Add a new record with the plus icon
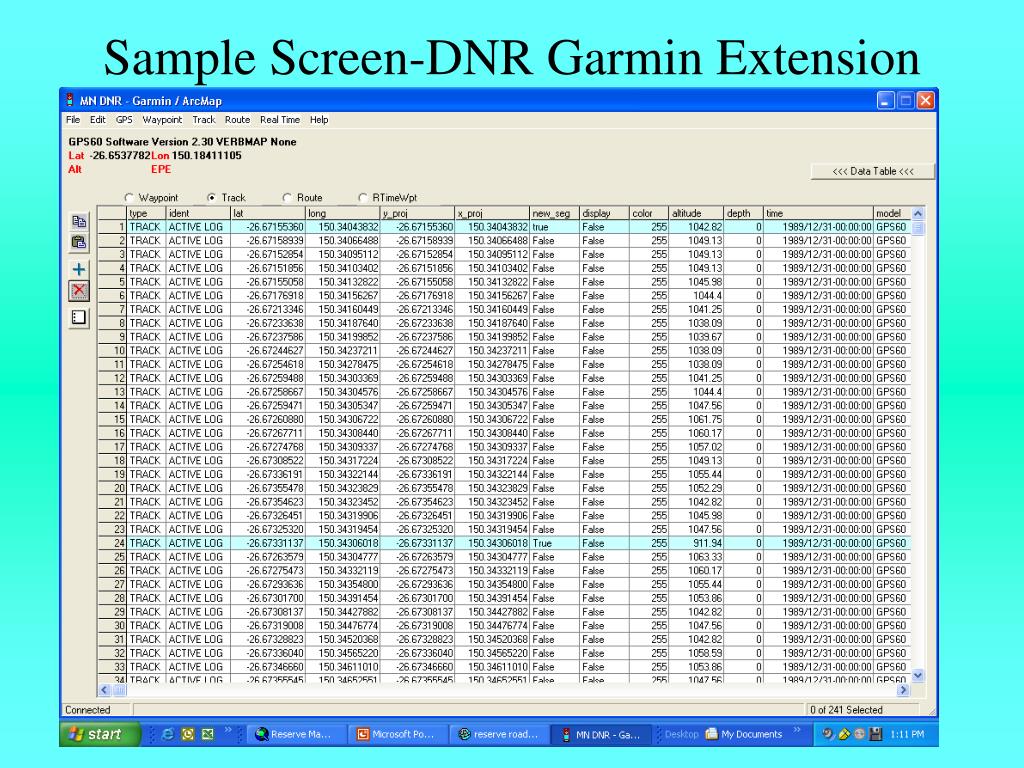The width and height of the screenshot is (1024, 768). point(79,269)
